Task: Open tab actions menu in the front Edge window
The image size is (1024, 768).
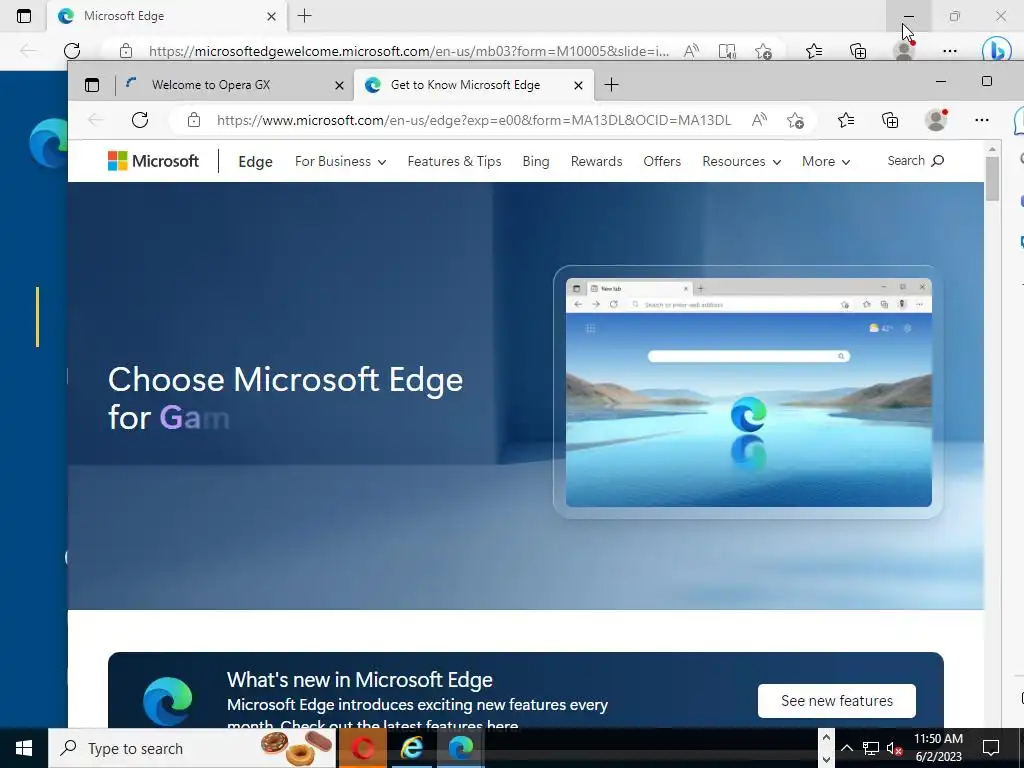Action: 92,85
